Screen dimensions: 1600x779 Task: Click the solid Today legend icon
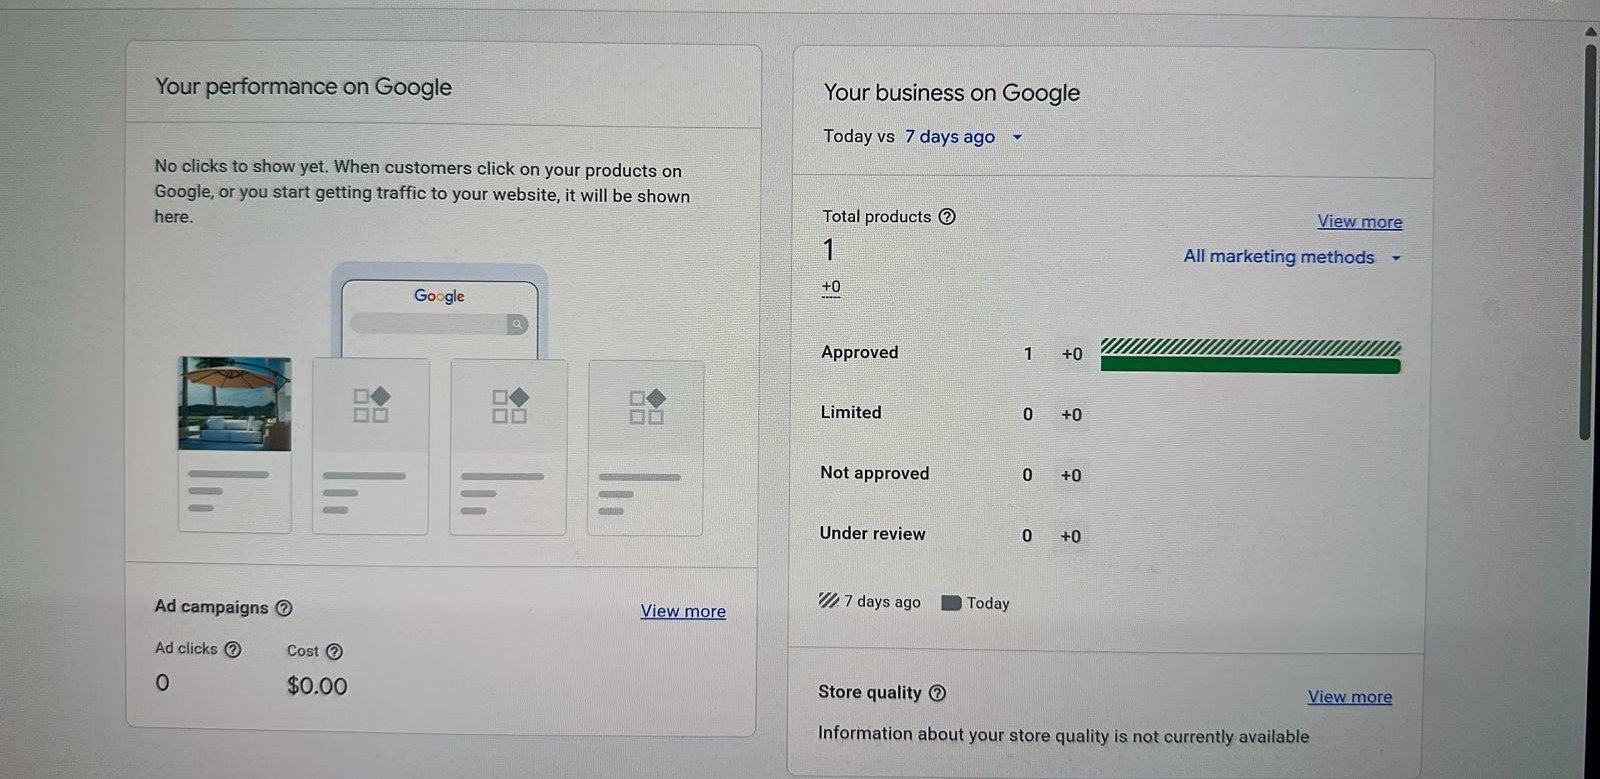pyautogui.click(x=951, y=603)
